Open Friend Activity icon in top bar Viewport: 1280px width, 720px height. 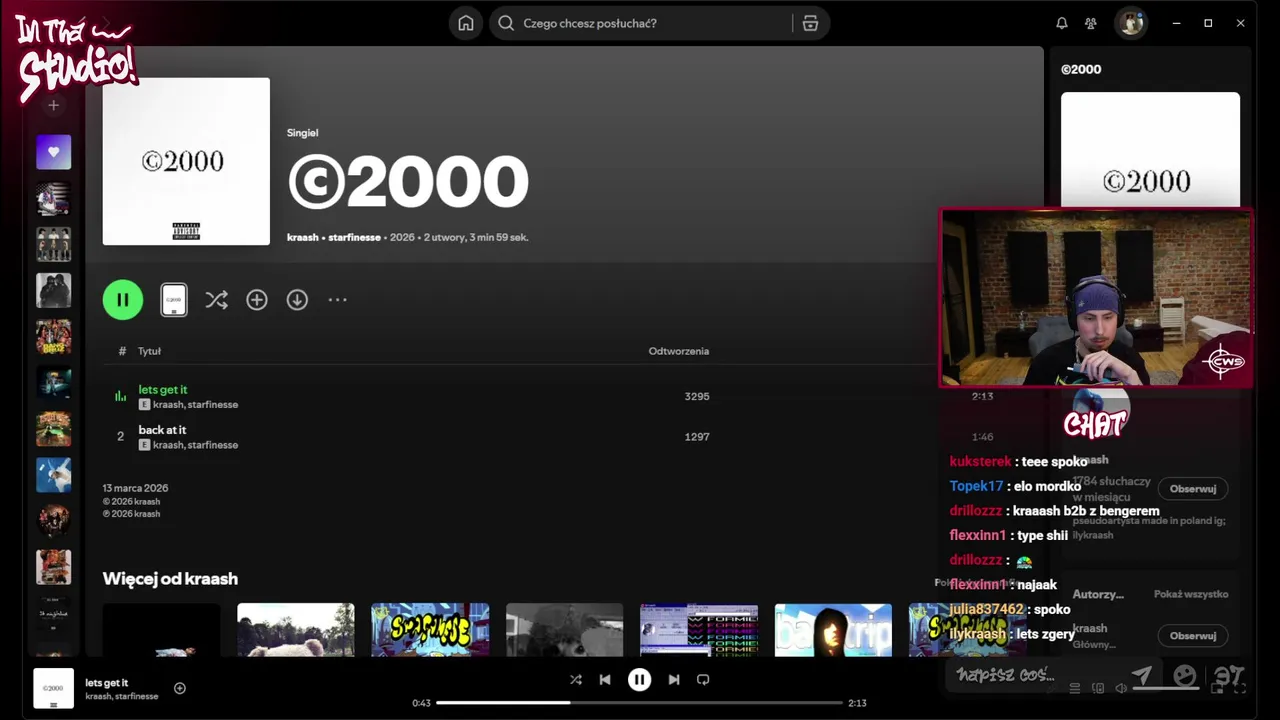(1091, 23)
